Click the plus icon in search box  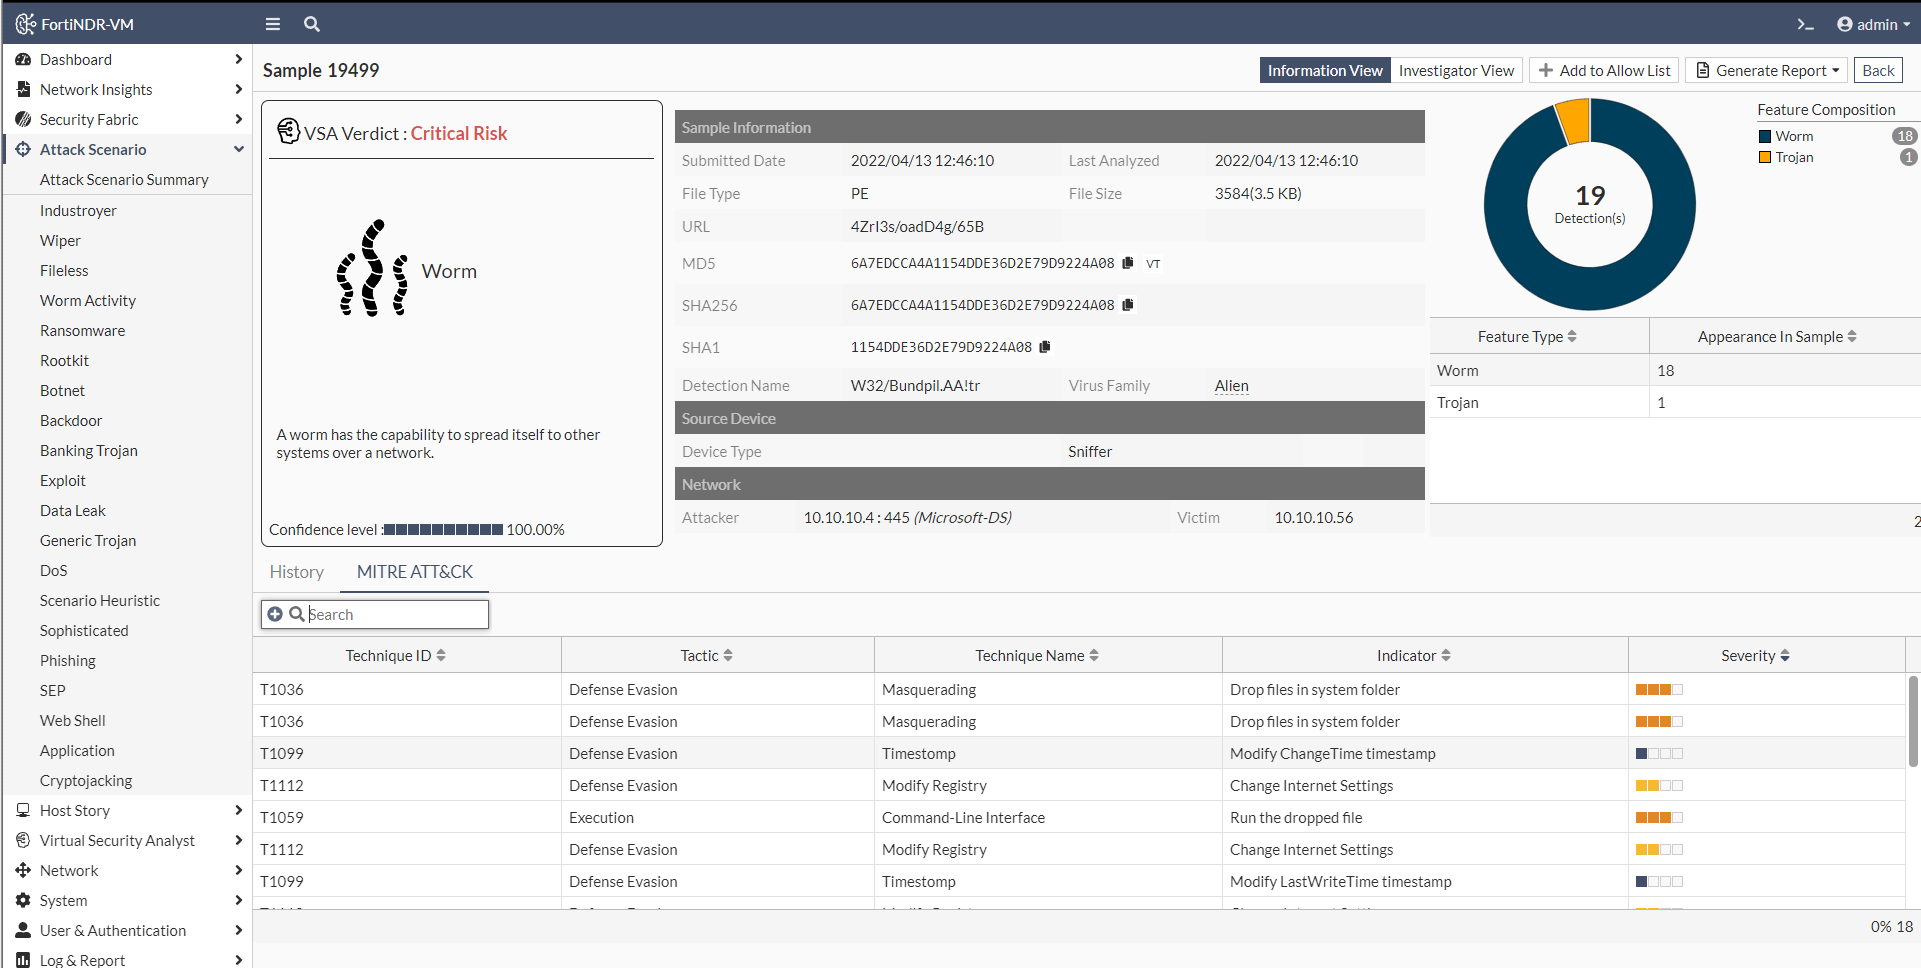(275, 614)
